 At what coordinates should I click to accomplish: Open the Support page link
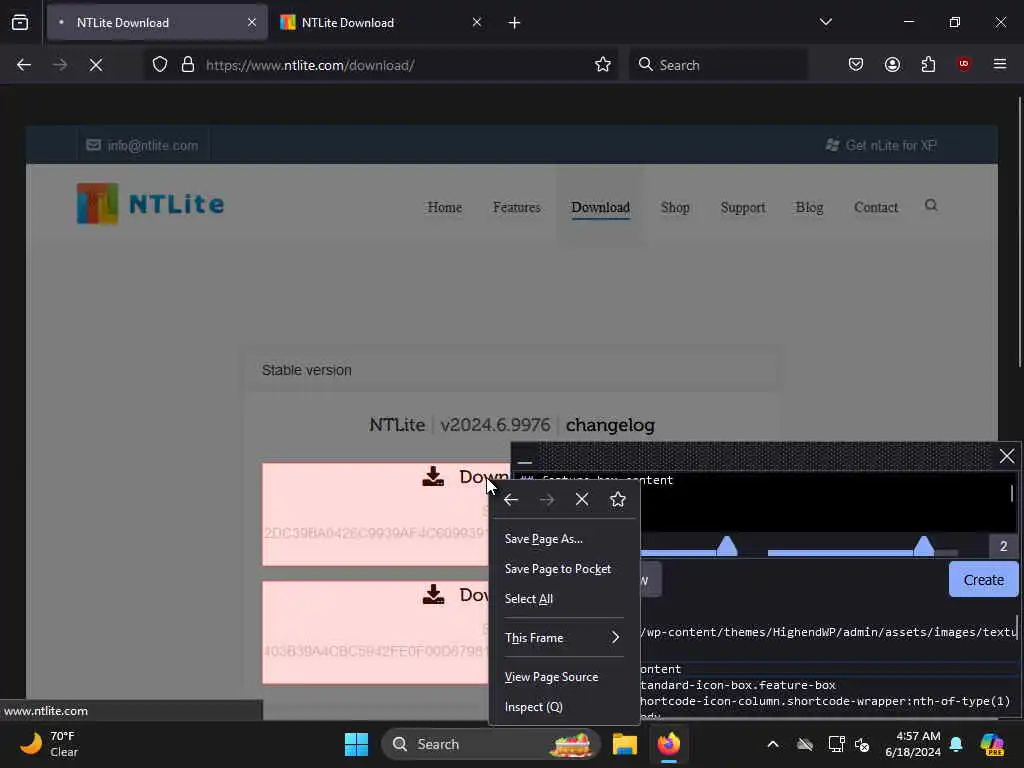[743, 208]
